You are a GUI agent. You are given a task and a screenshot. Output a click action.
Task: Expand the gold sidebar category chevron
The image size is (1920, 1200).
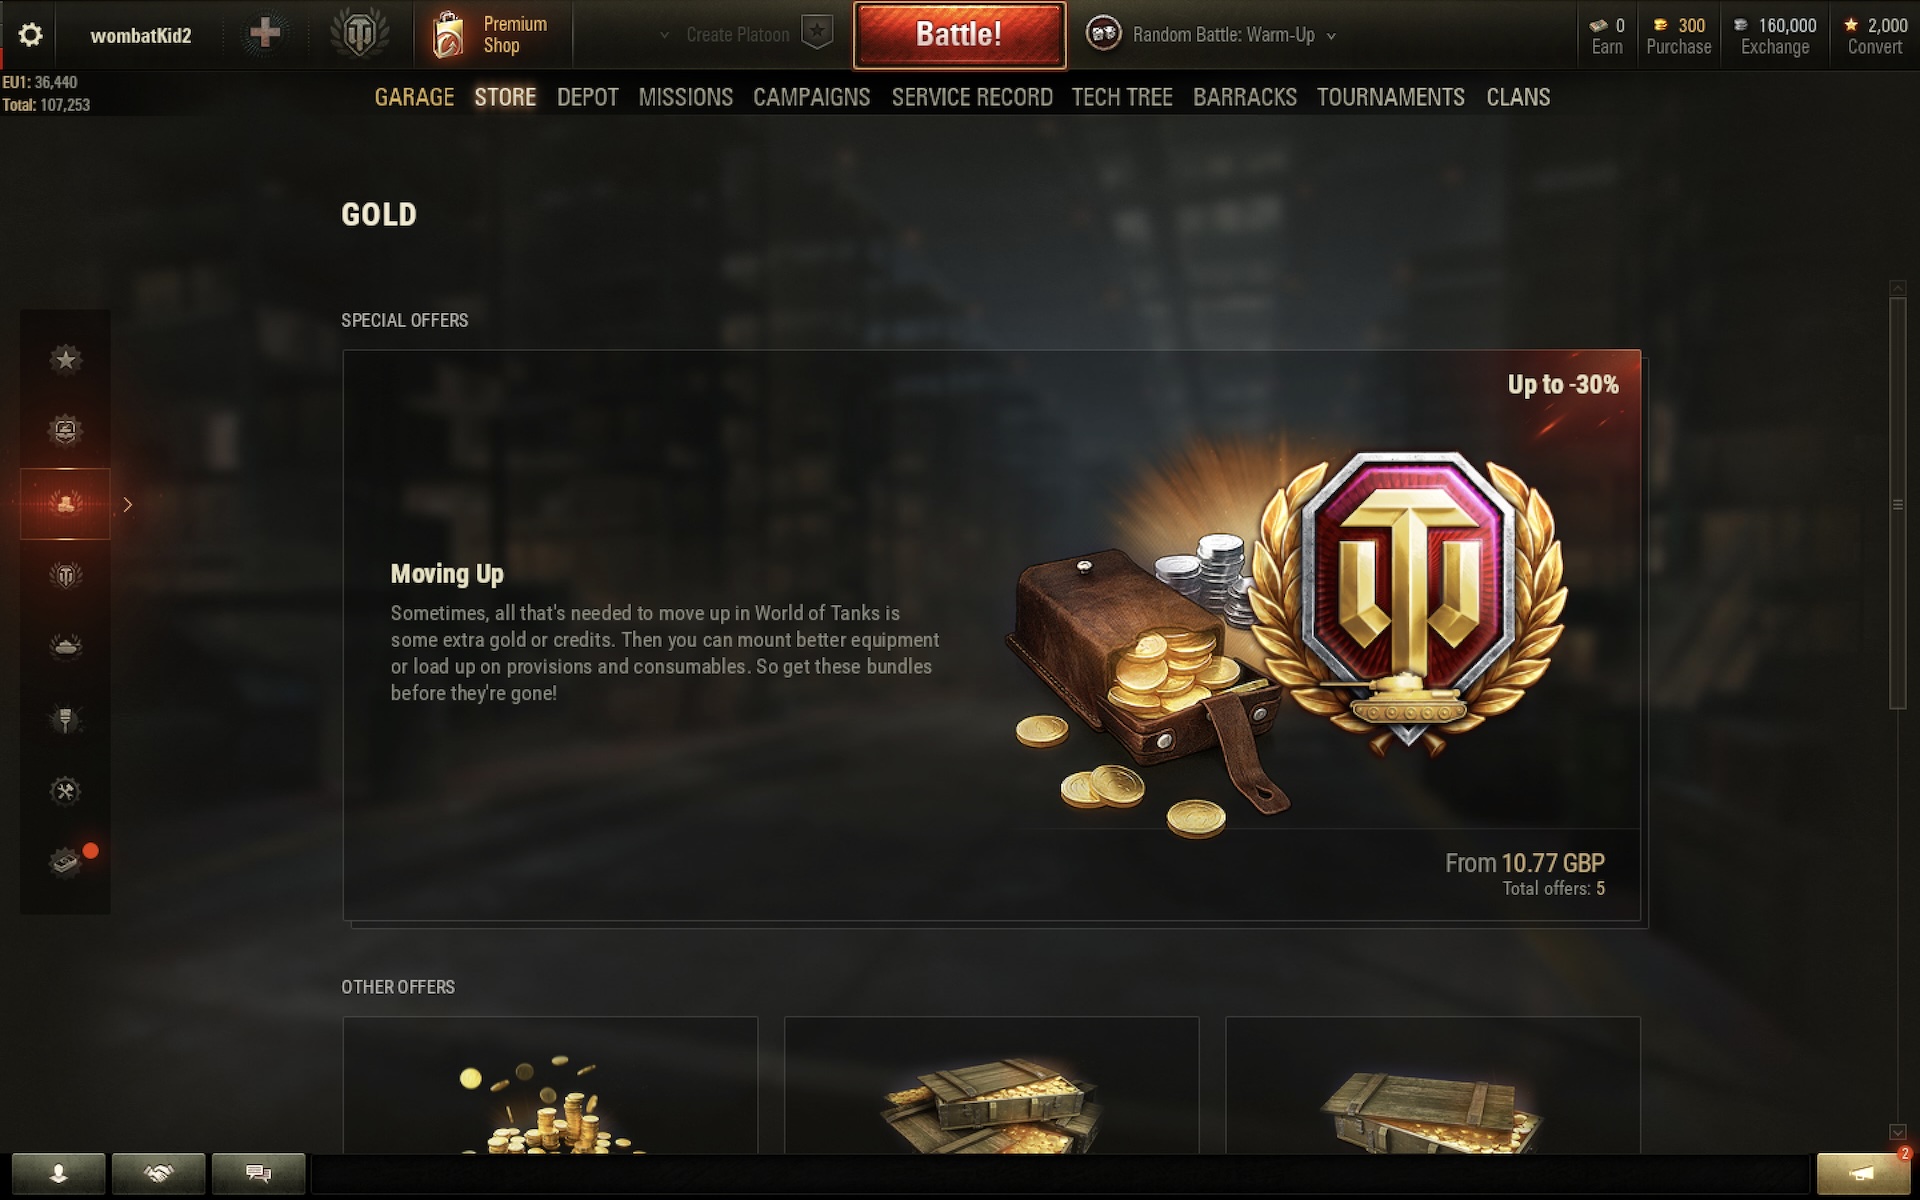128,505
